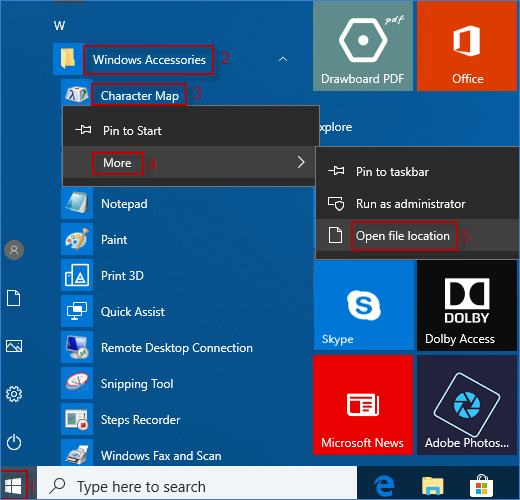520x500 pixels.
Task: Click the Snipping Tool scissors icon
Action: click(77, 383)
